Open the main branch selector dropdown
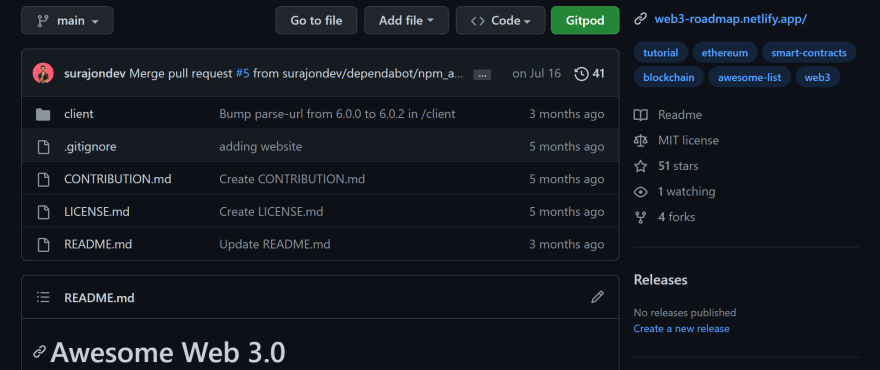Image resolution: width=880 pixels, height=370 pixels. click(67, 20)
